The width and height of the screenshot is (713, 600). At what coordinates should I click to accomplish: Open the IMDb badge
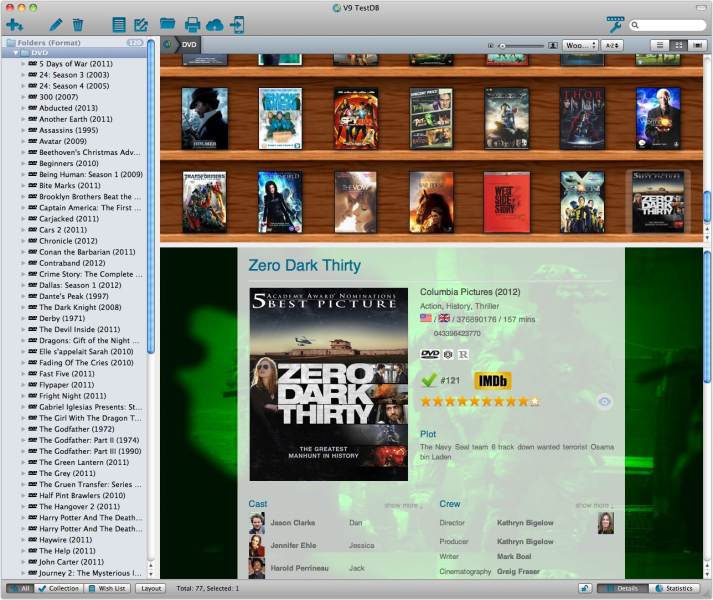tap(492, 381)
